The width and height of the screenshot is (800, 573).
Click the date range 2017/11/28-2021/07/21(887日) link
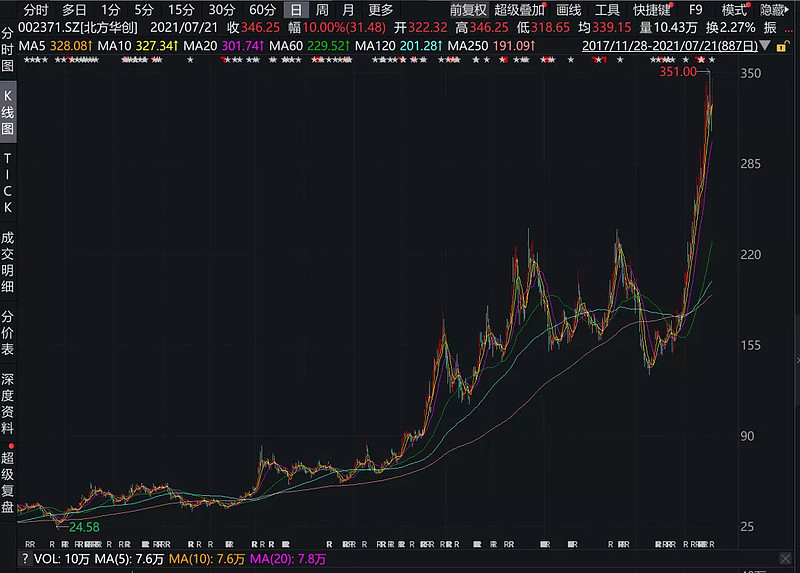point(670,46)
